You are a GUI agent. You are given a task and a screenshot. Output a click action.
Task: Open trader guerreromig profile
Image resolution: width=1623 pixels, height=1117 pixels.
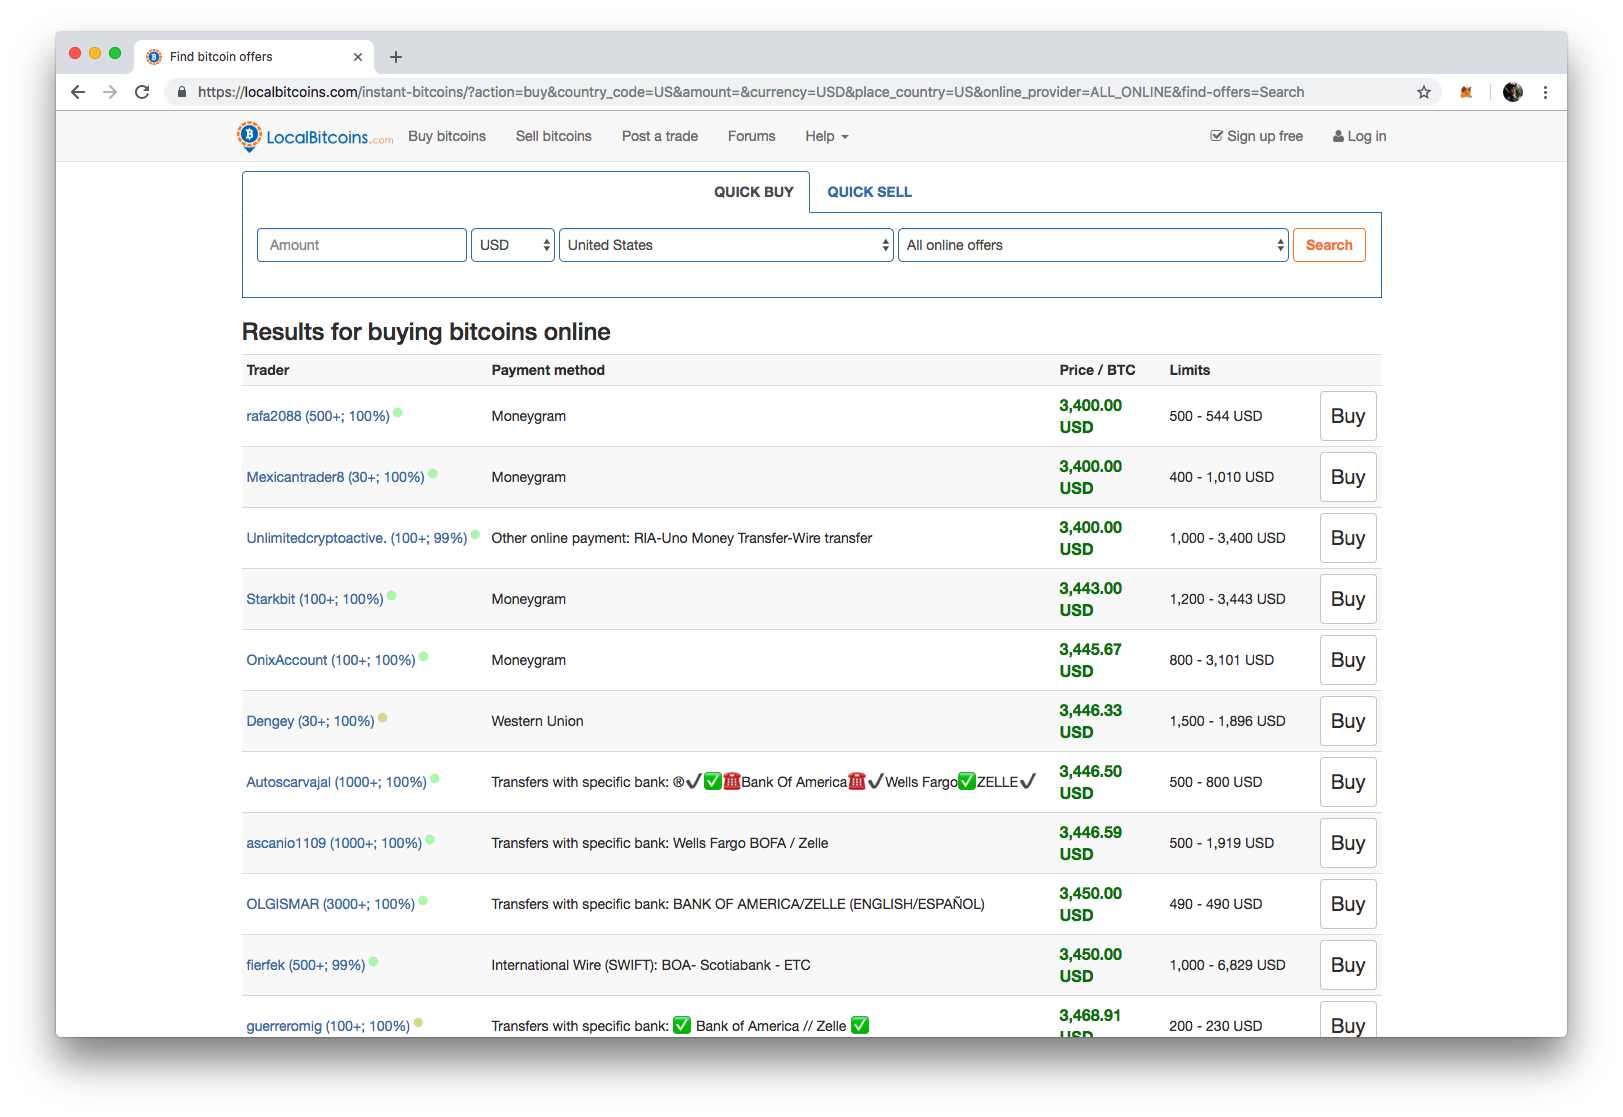328,1026
